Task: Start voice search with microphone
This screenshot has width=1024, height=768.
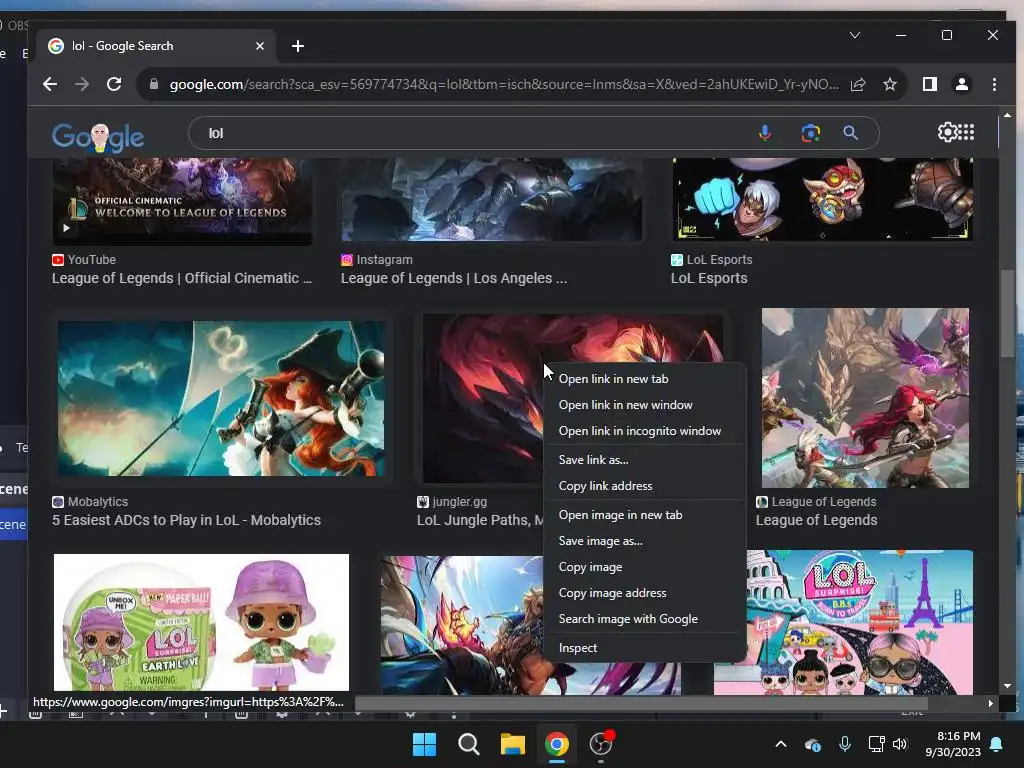Action: click(765, 133)
